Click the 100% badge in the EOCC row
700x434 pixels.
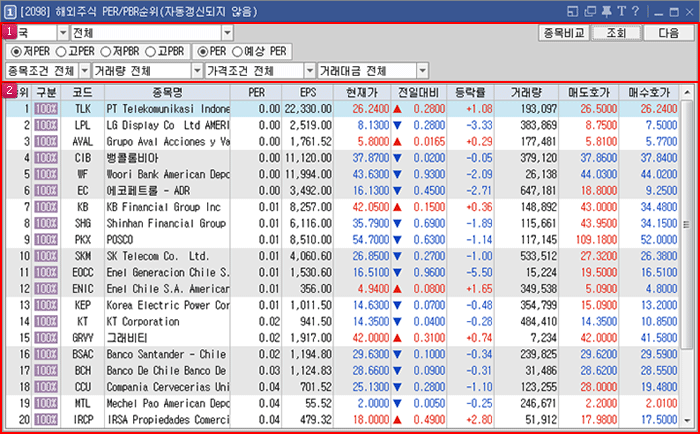pyautogui.click(x=46, y=272)
